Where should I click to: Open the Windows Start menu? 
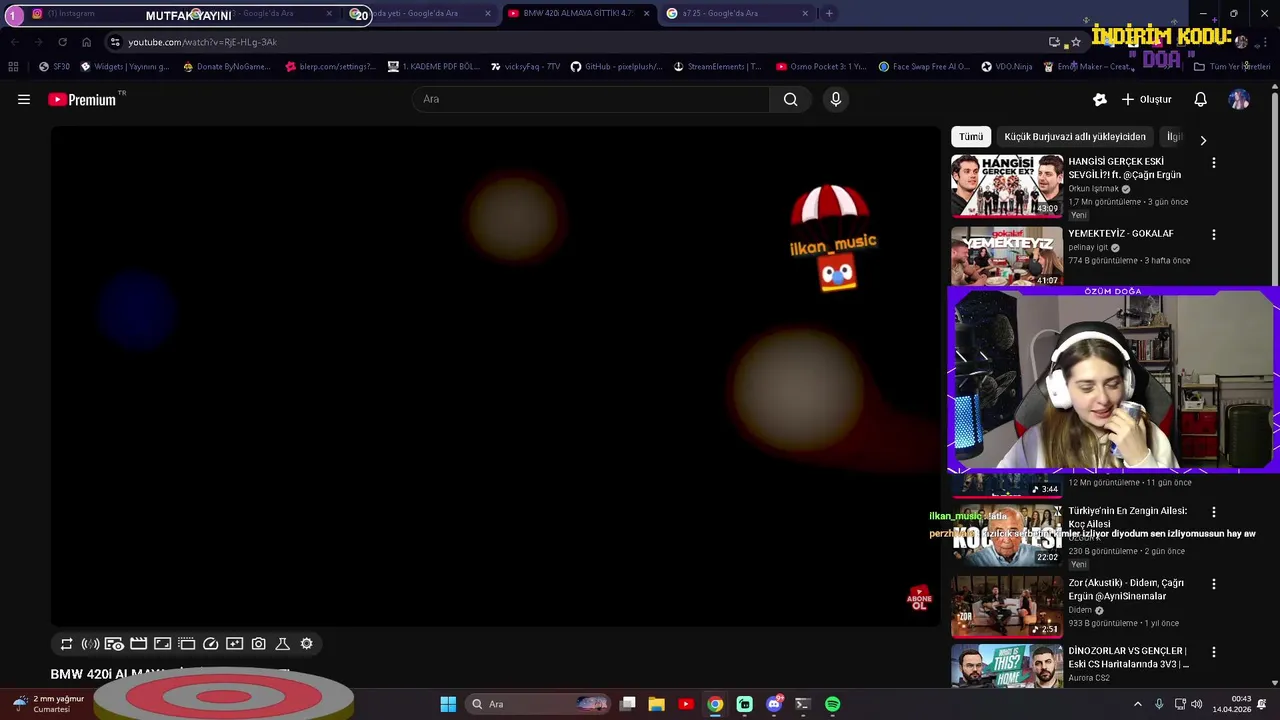(448, 704)
